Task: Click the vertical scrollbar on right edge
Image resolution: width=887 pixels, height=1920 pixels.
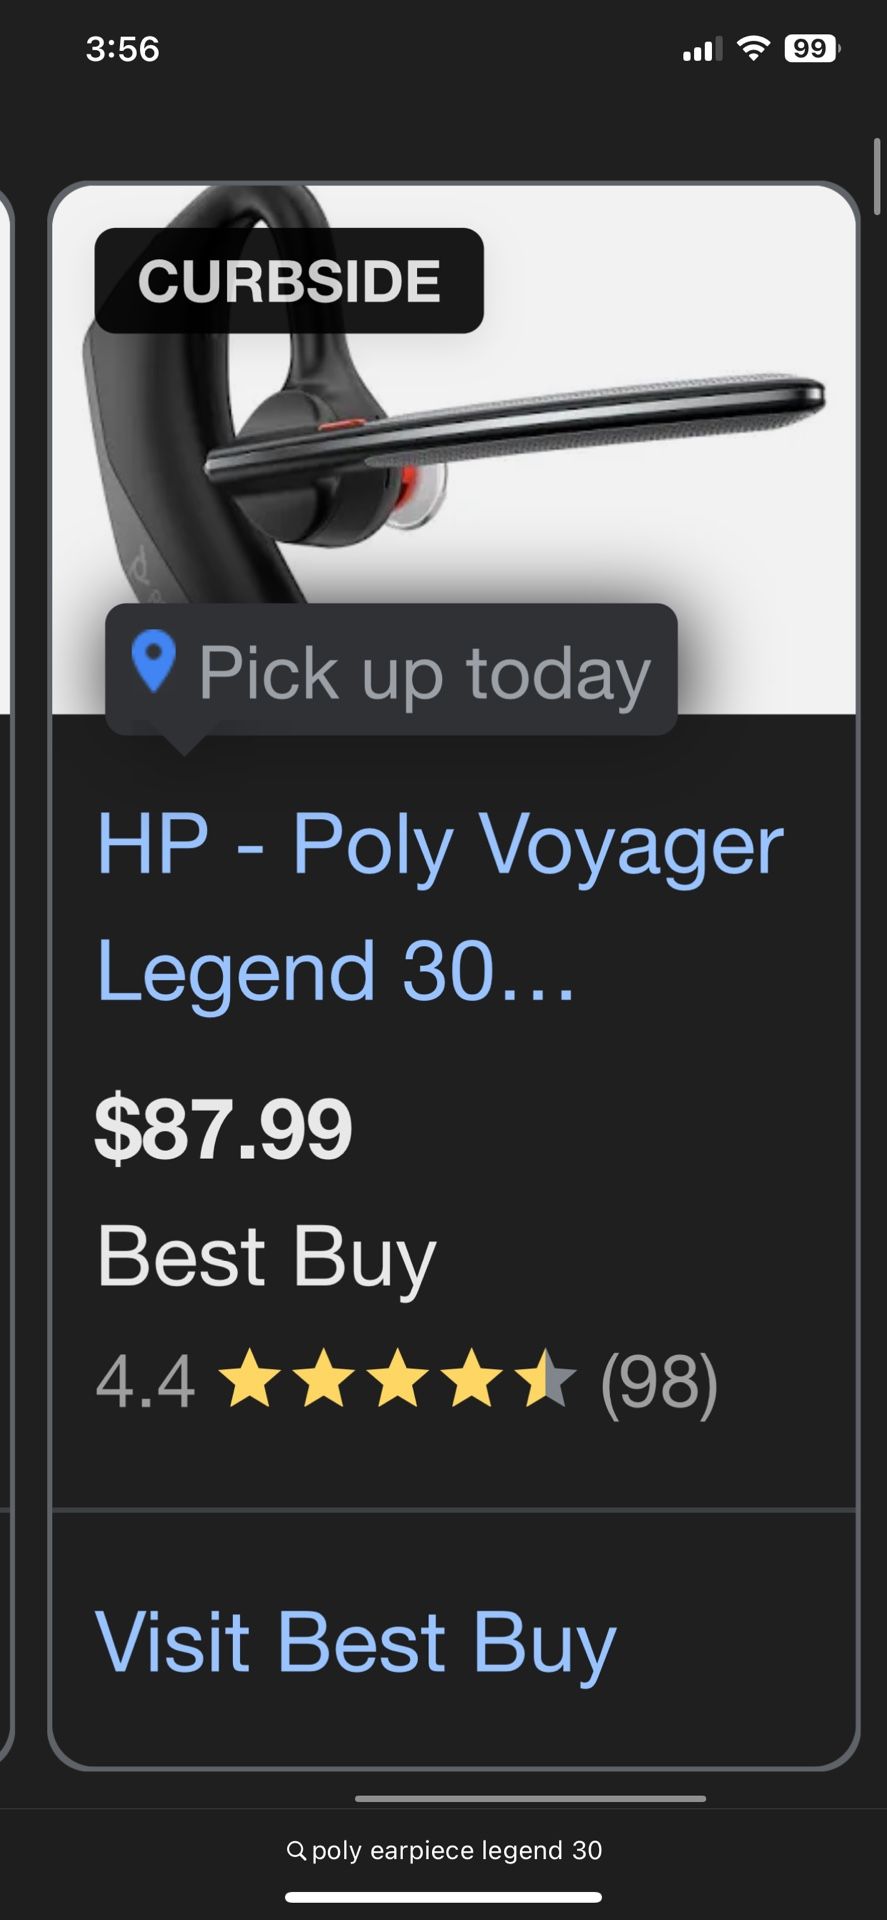Action: [877, 178]
